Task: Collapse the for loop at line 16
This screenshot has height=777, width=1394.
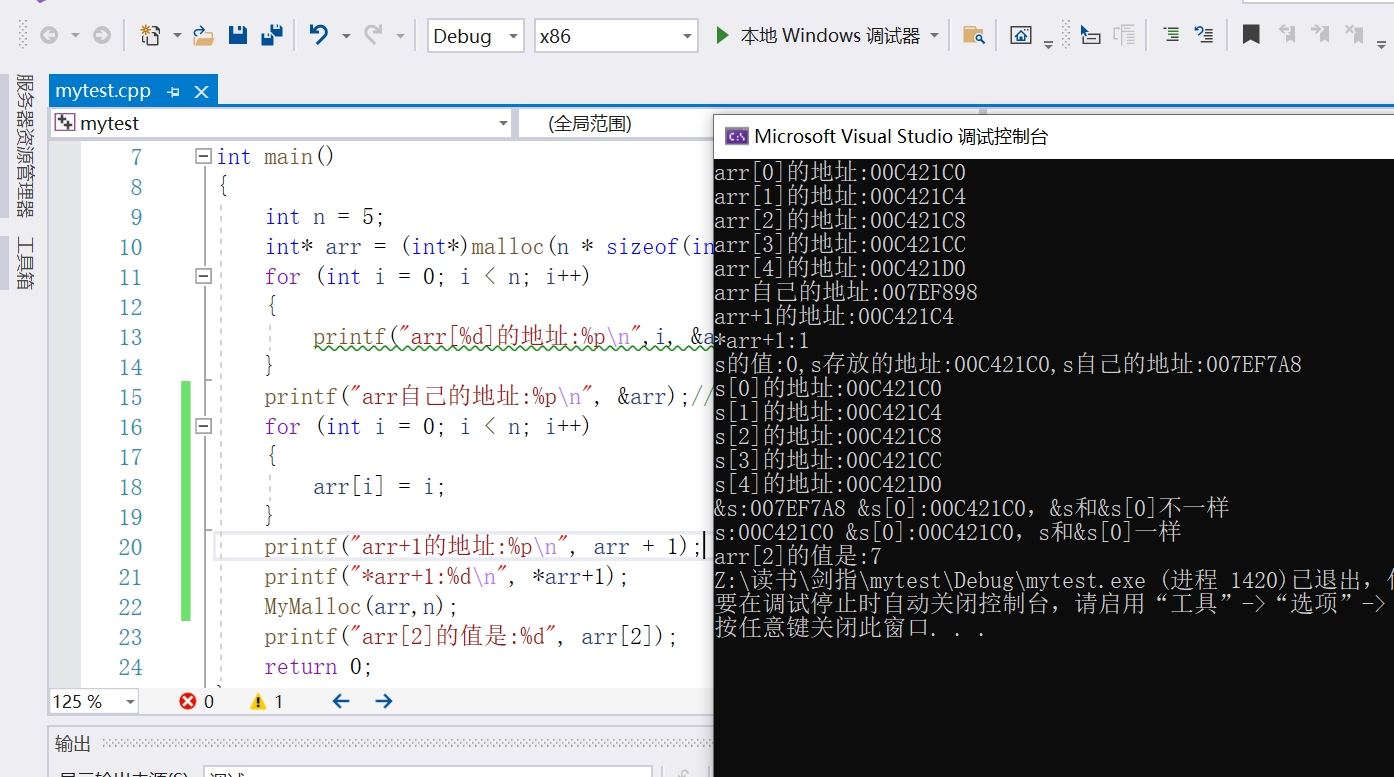Action: point(203,426)
